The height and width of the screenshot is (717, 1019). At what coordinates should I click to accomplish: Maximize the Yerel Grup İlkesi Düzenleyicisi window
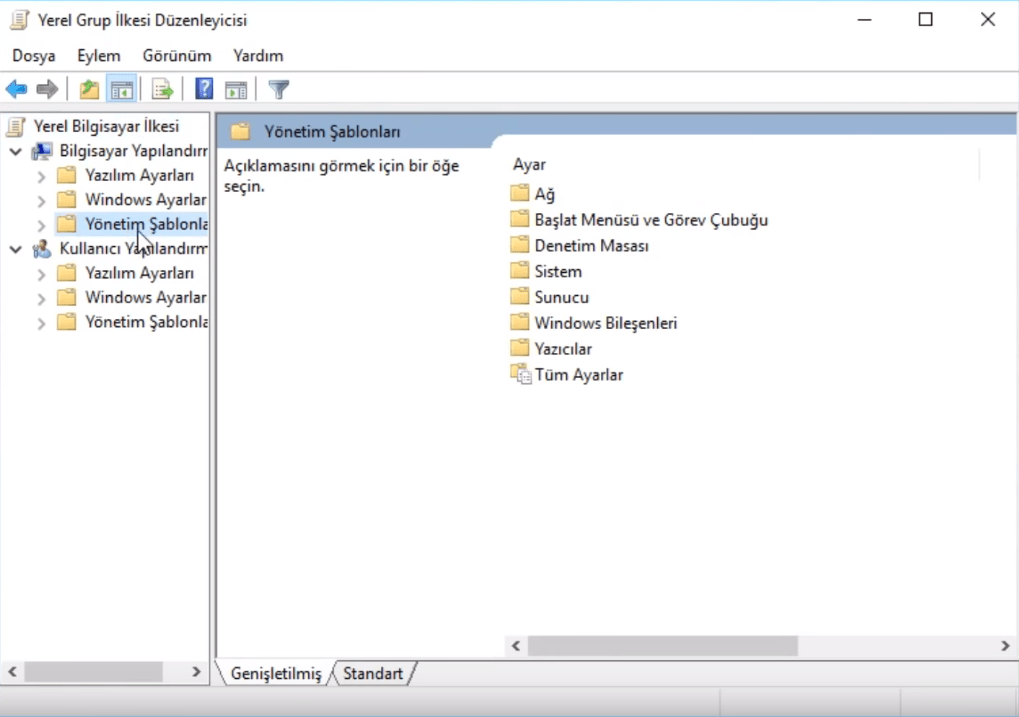click(925, 20)
